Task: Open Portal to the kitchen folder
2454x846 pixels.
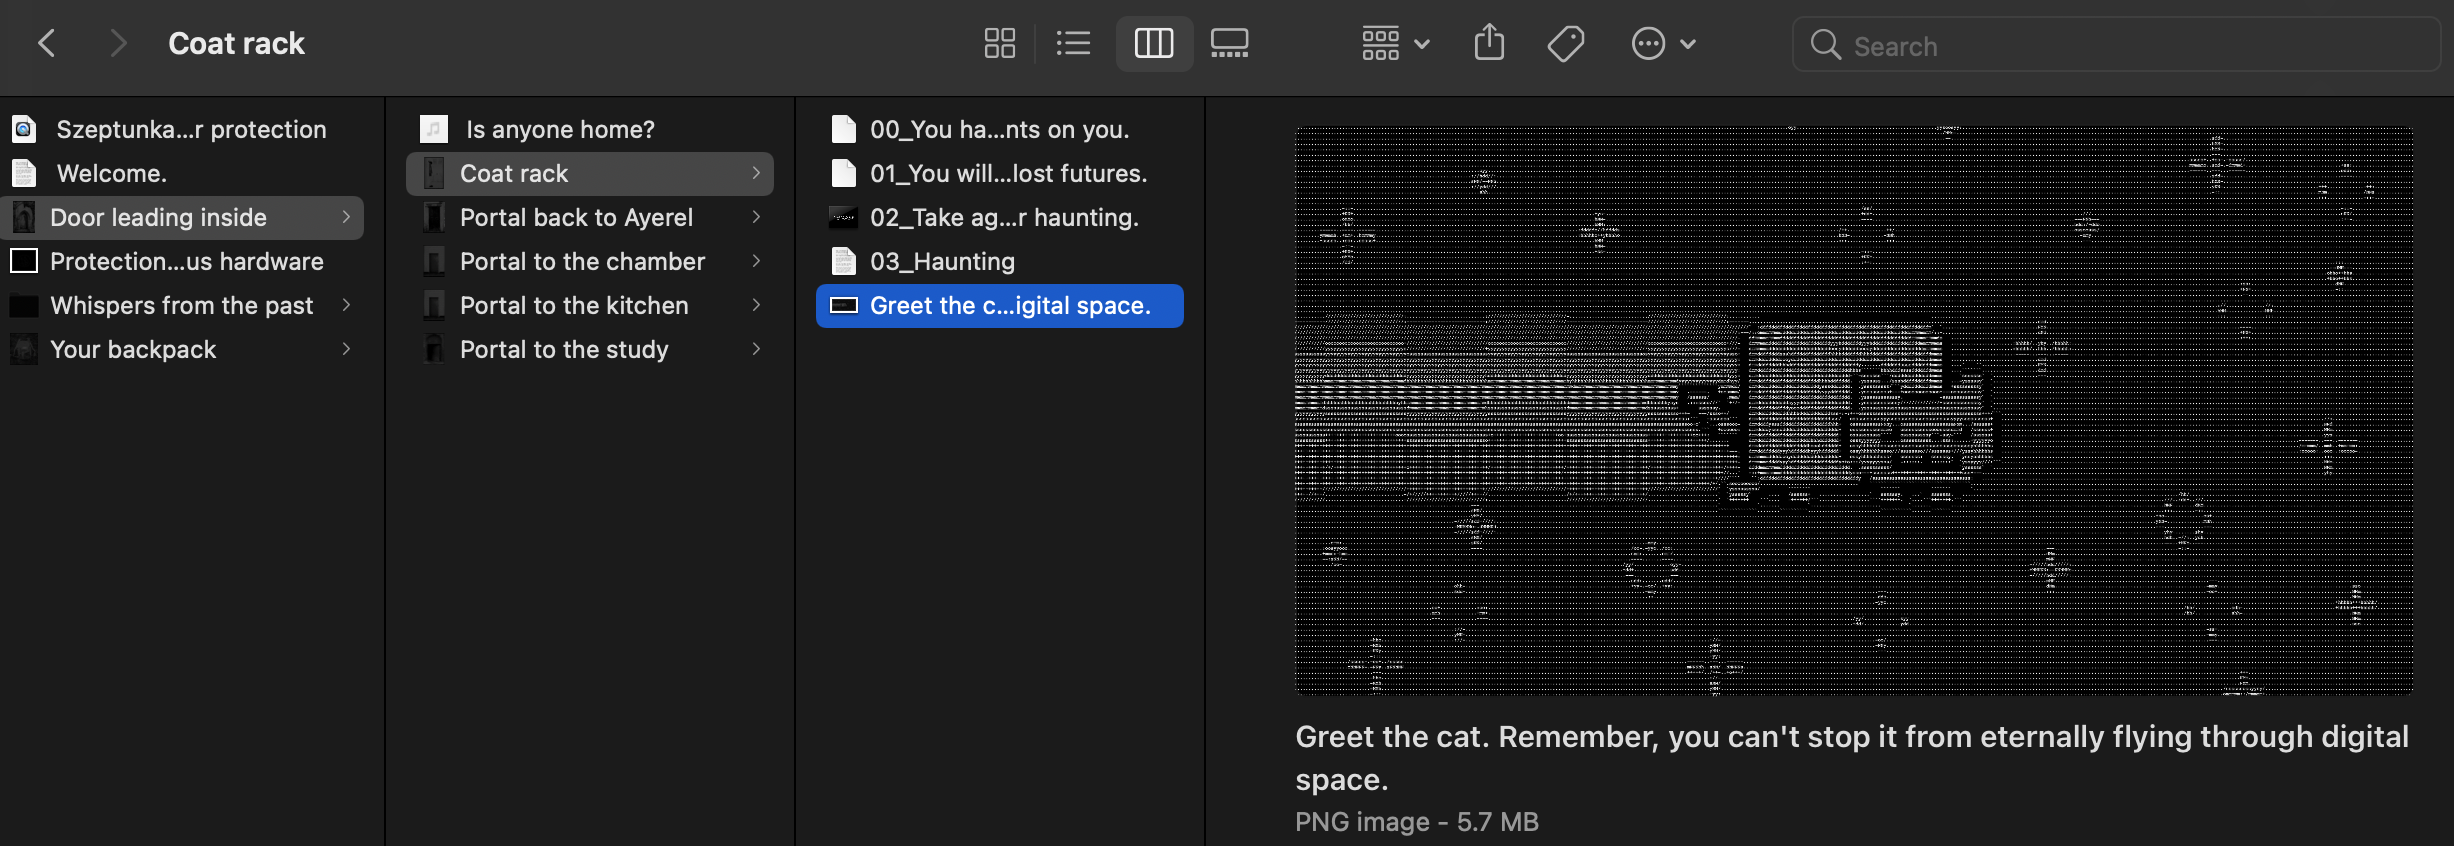Action: tap(574, 305)
